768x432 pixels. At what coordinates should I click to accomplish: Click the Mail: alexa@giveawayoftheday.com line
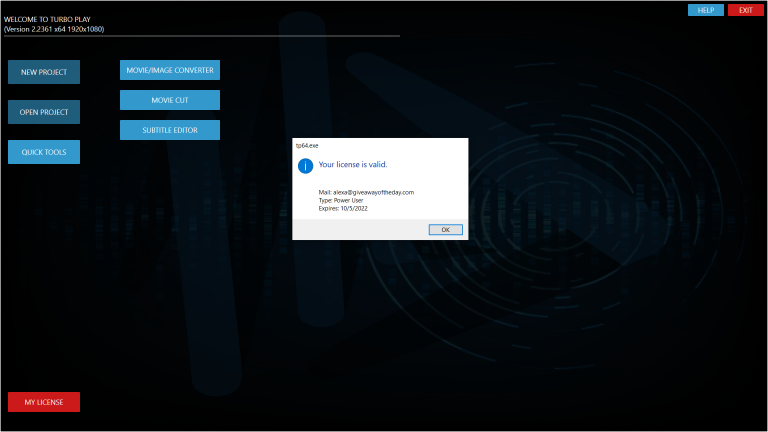coord(366,192)
